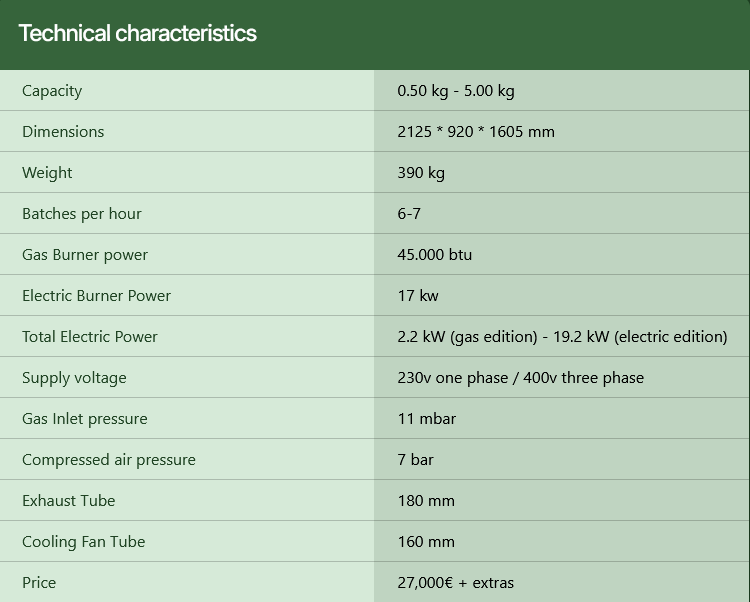Click the Technical characteristics header
Viewport: 750px width, 602px height.
pos(138,34)
